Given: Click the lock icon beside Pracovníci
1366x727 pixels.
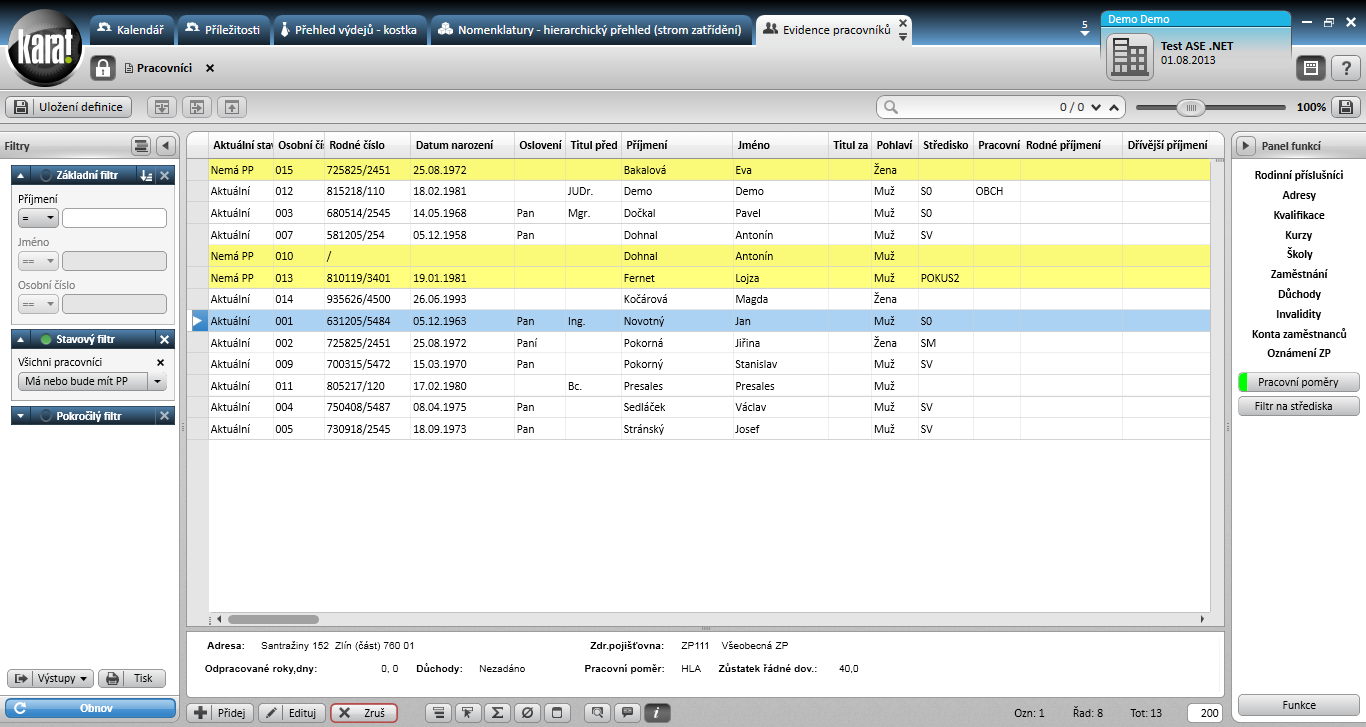Looking at the screenshot, I should [103, 68].
